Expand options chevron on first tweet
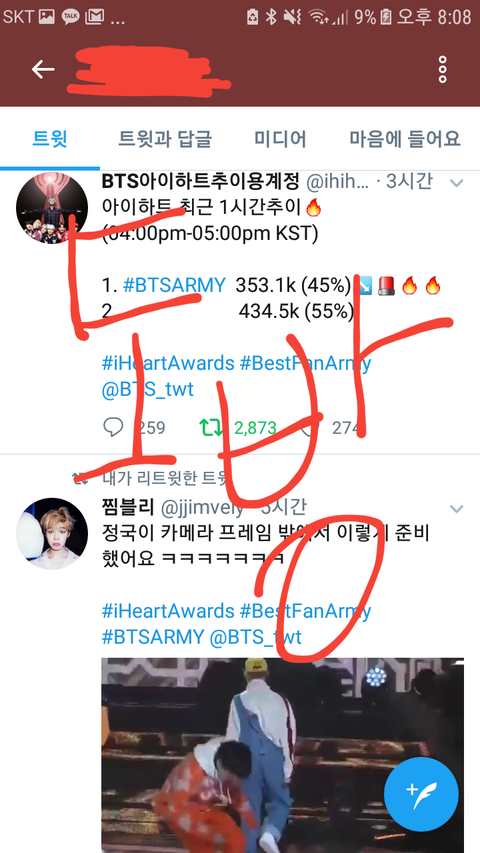 pyautogui.click(x=456, y=183)
